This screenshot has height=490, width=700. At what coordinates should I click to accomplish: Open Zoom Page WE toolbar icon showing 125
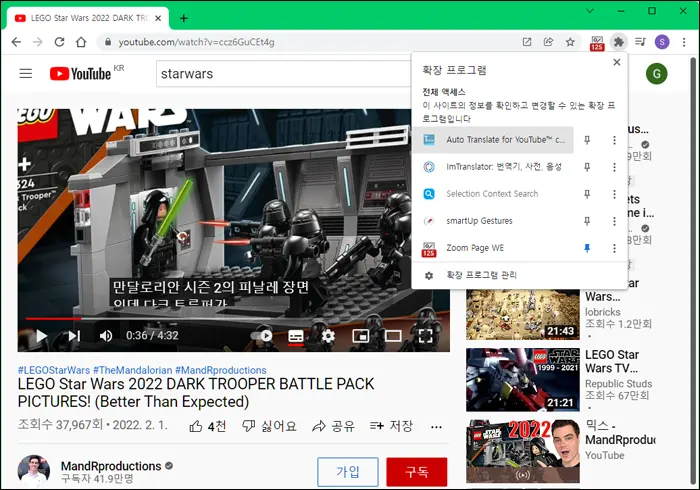(x=597, y=43)
